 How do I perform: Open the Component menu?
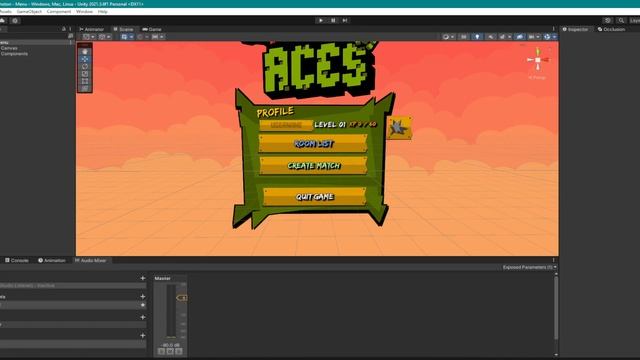[x=59, y=11]
